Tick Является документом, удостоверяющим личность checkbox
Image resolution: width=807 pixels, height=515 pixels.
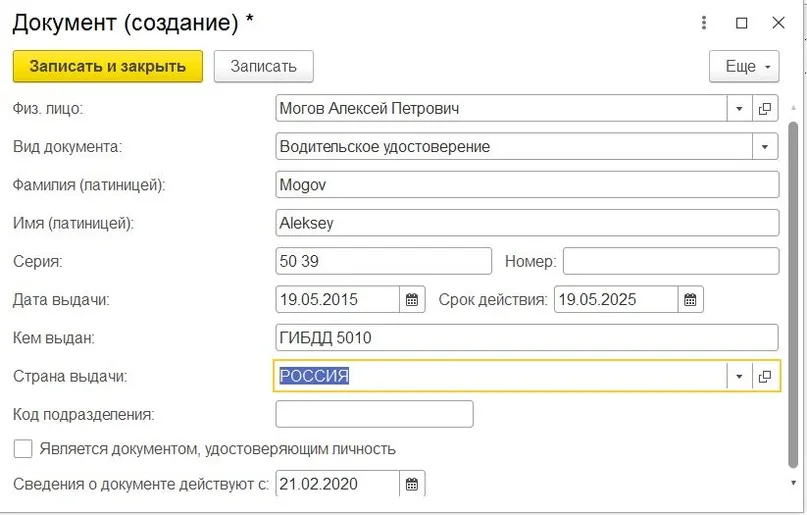[x=23, y=449]
